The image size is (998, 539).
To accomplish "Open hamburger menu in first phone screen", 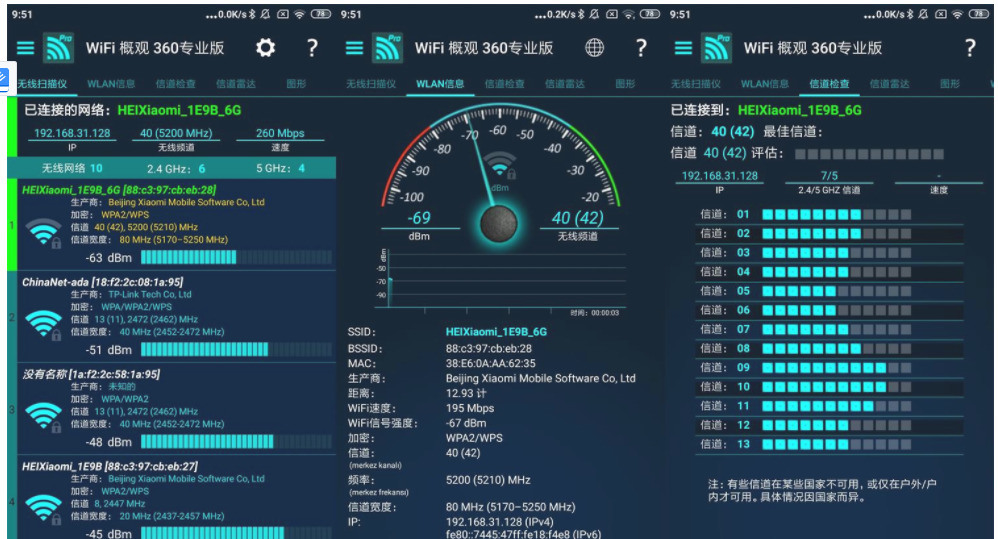I will [x=25, y=48].
